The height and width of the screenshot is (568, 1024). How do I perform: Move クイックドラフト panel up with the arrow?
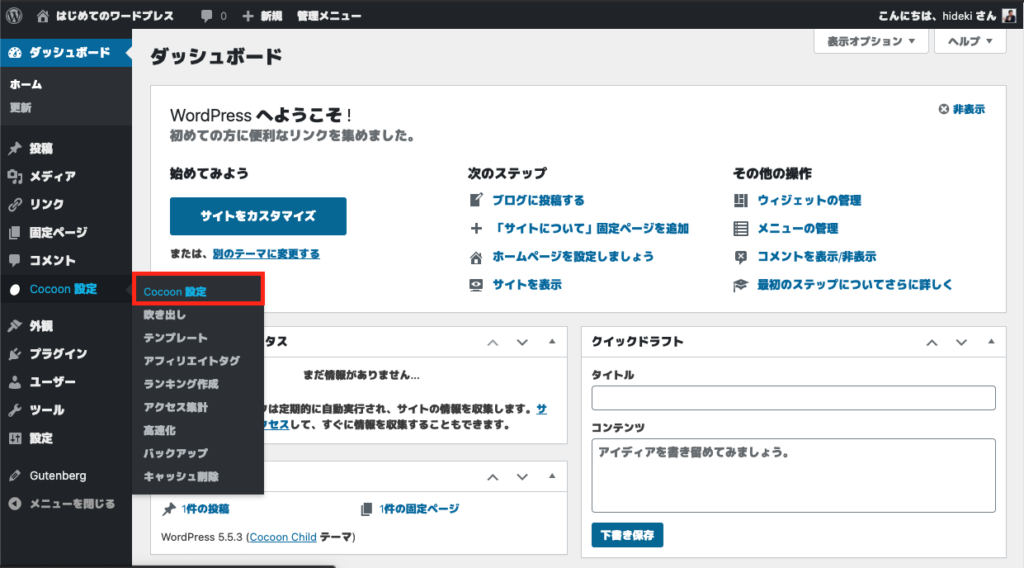[x=932, y=342]
